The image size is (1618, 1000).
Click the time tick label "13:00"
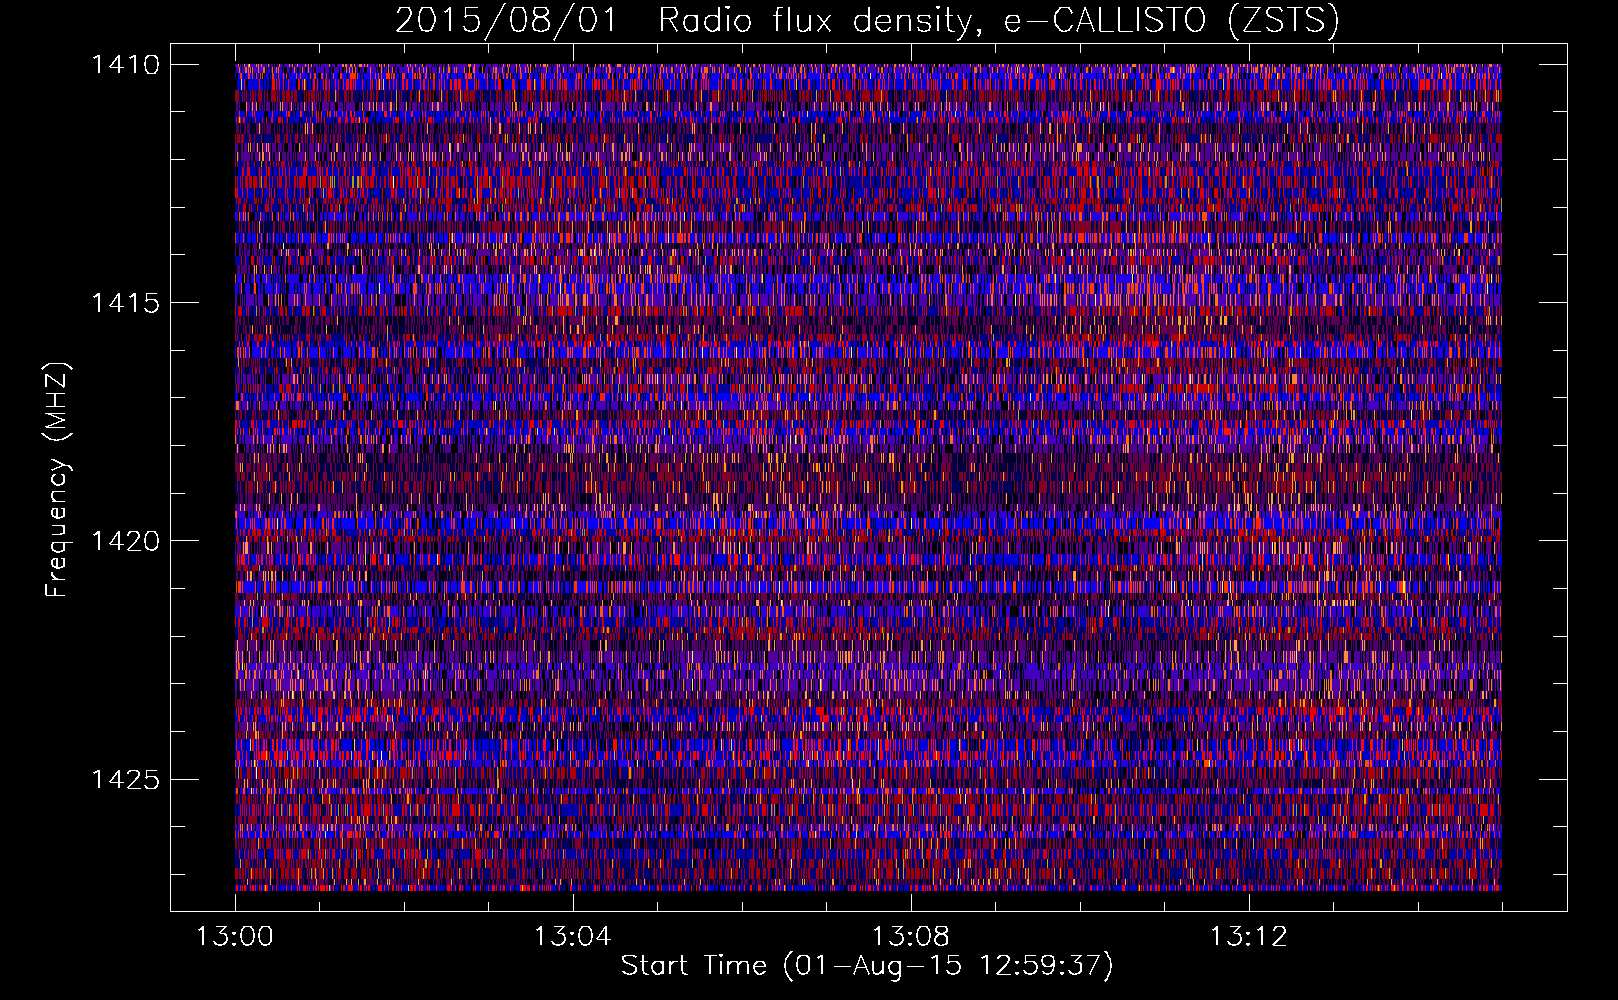click(234, 937)
